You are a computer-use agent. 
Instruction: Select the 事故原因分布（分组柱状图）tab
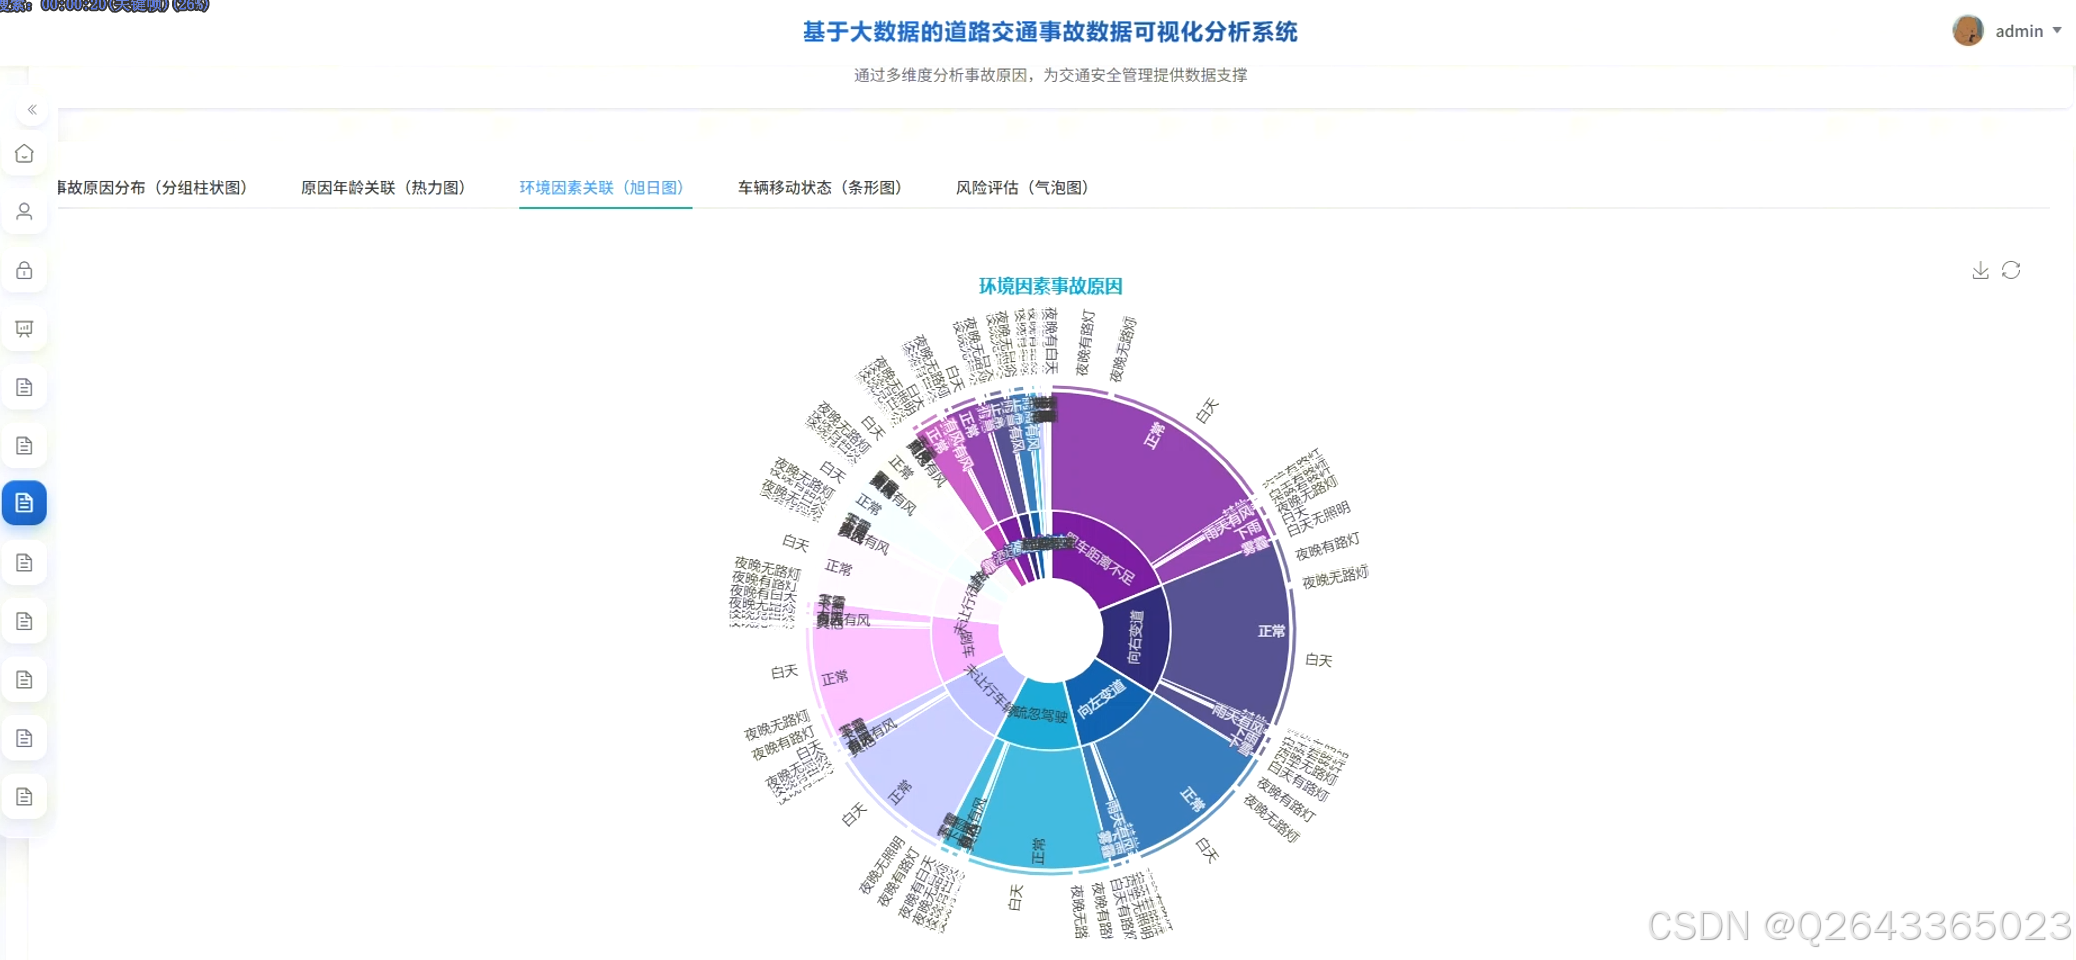[152, 186]
